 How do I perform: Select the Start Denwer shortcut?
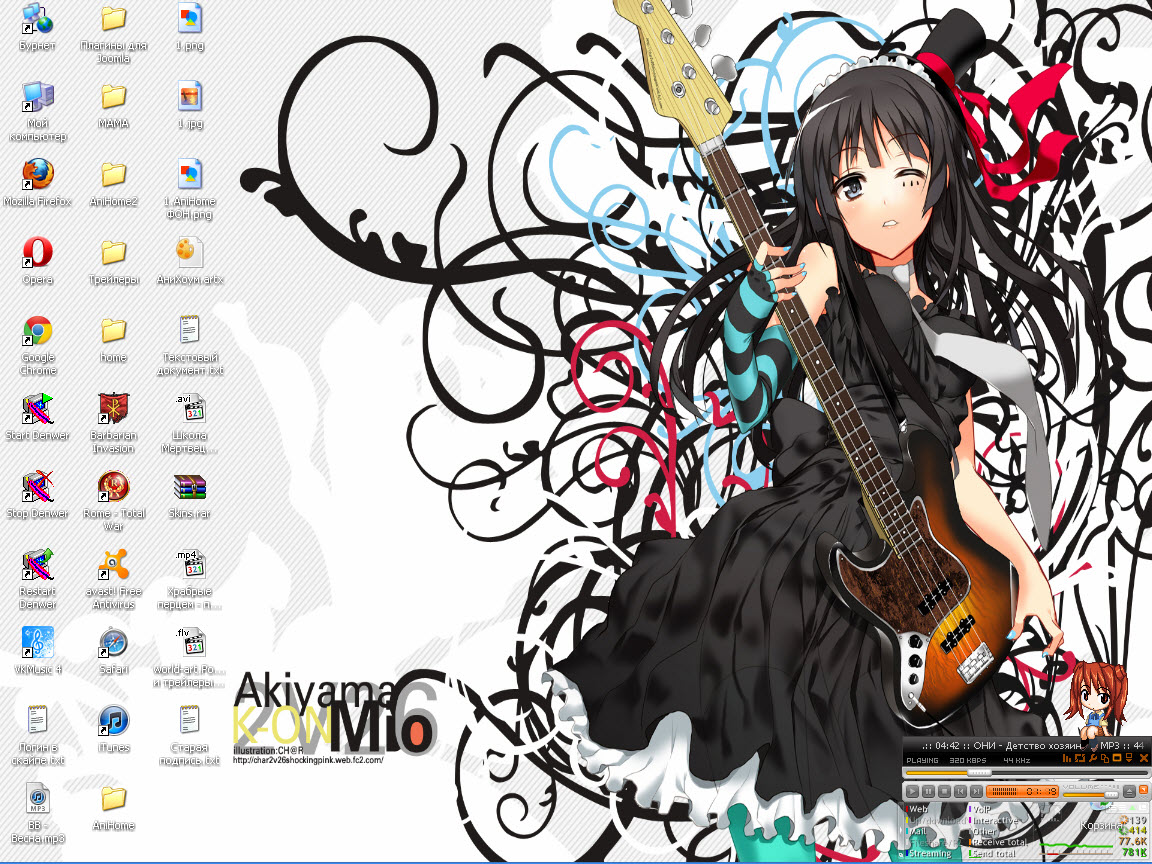pyautogui.click(x=37, y=417)
